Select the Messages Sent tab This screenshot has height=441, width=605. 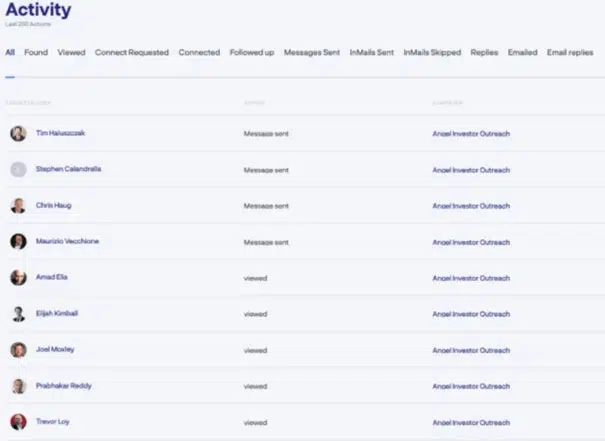coord(312,52)
